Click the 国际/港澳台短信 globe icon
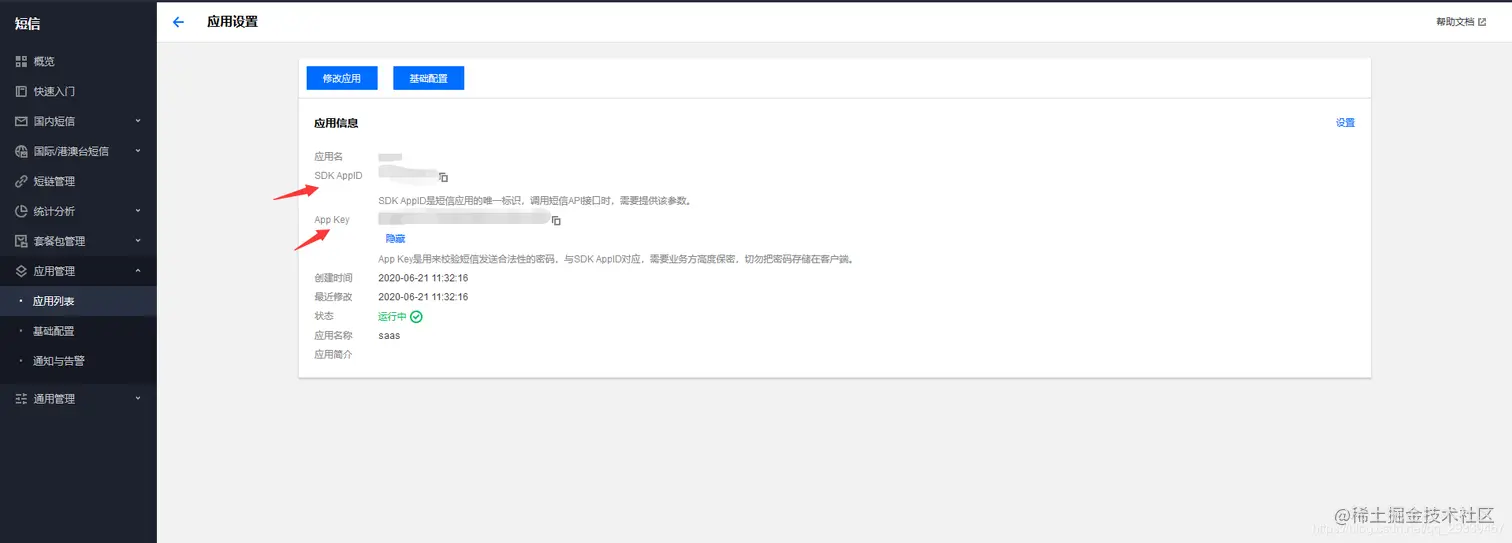 click(21, 151)
